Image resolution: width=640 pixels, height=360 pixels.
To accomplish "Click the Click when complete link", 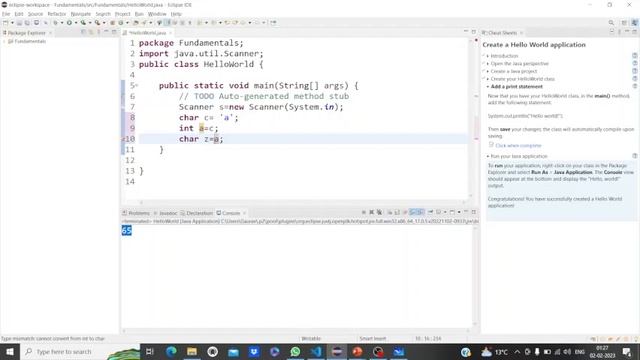I will click(x=518, y=145).
